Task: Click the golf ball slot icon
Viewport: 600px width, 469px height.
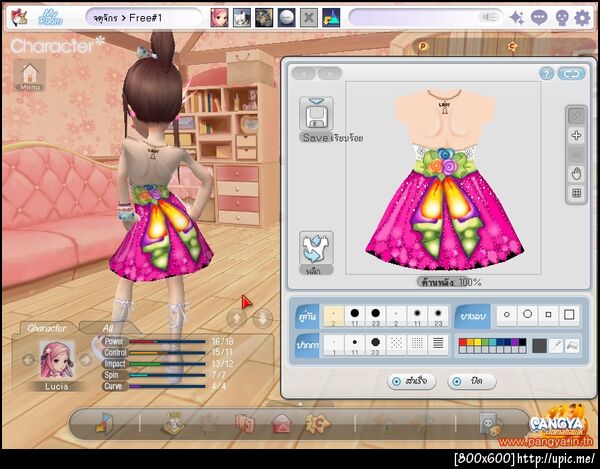Action: 287,18
